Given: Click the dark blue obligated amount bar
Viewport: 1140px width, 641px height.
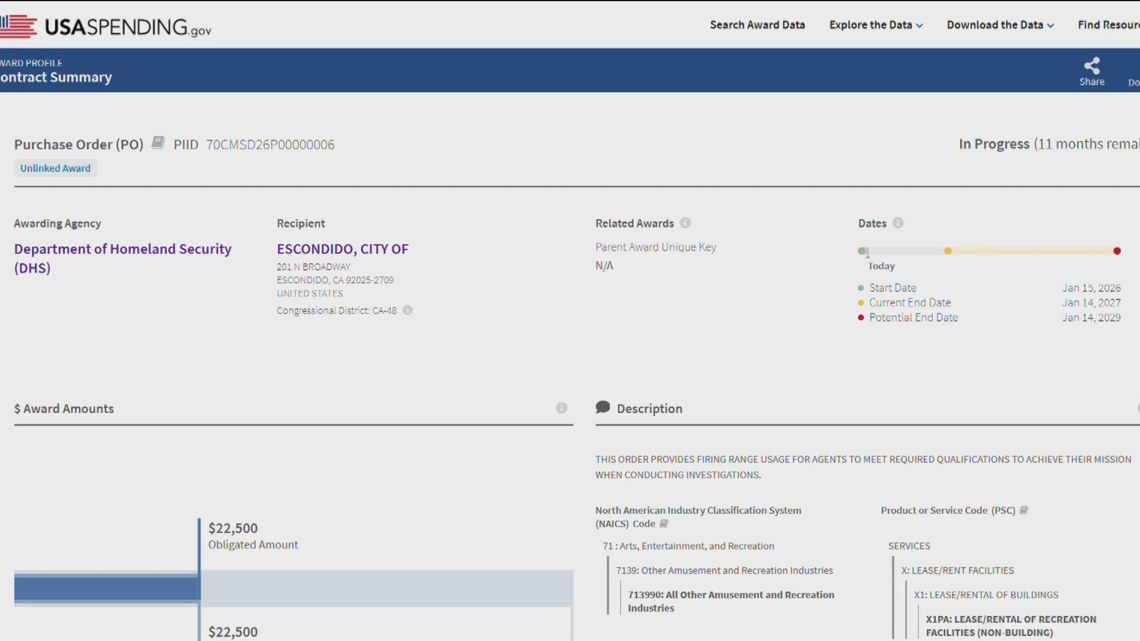Looking at the screenshot, I should tap(107, 589).
